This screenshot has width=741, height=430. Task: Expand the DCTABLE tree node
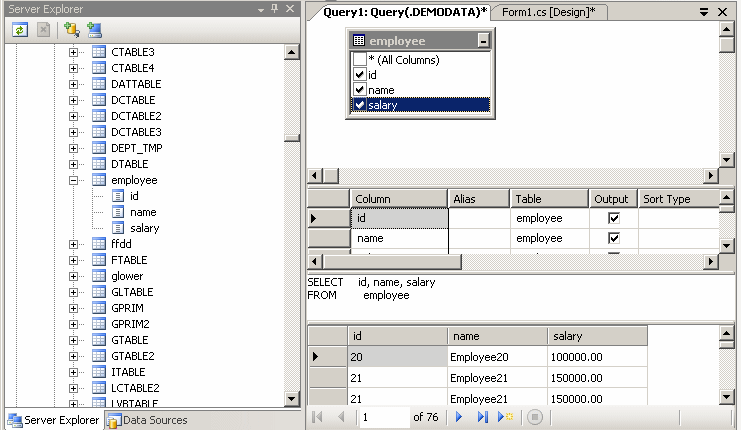74,100
